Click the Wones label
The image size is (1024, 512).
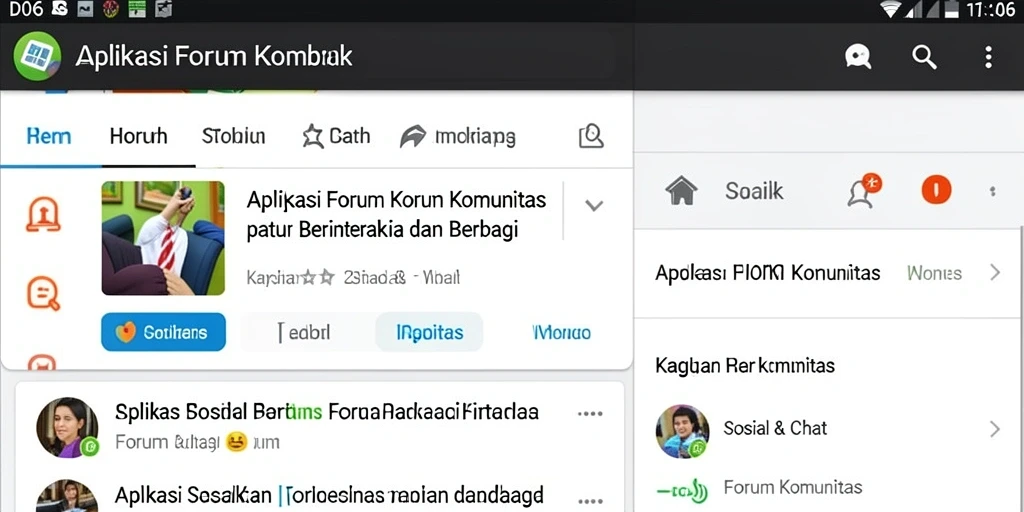(934, 273)
